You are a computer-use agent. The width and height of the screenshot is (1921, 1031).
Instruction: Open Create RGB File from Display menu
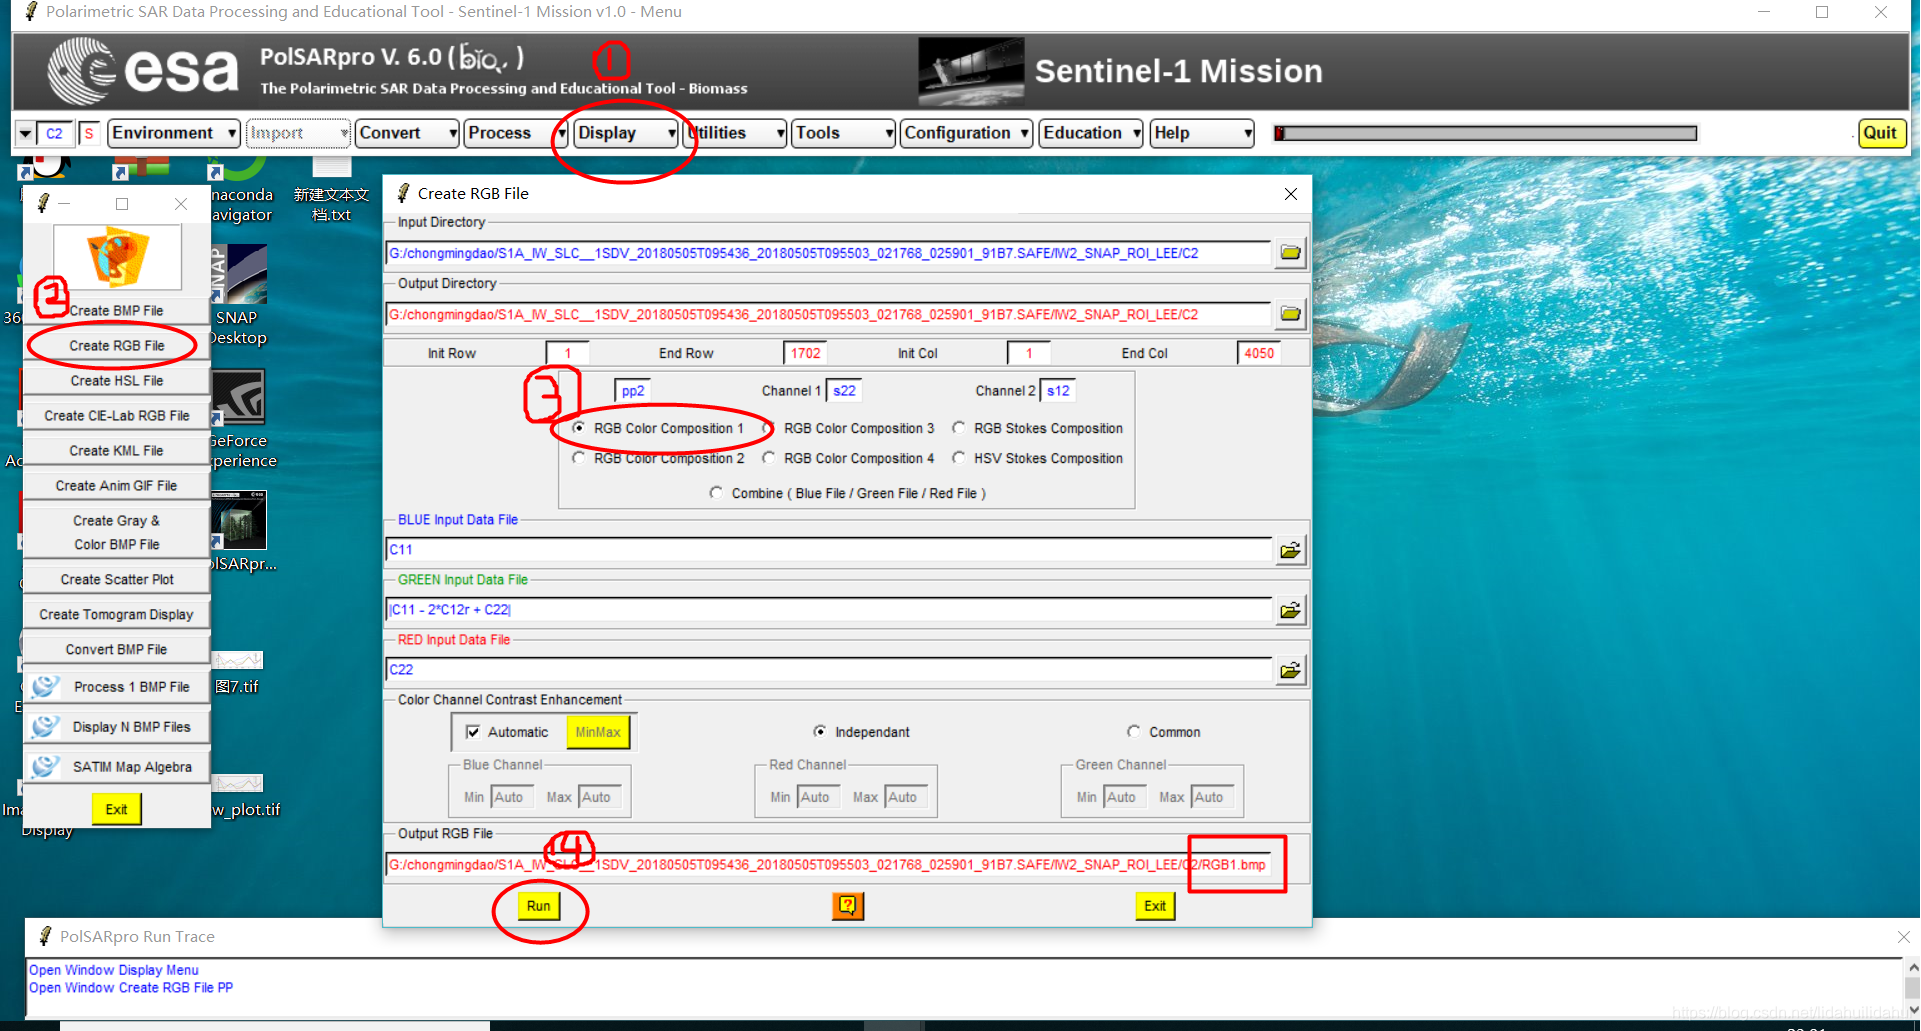tap(117, 346)
